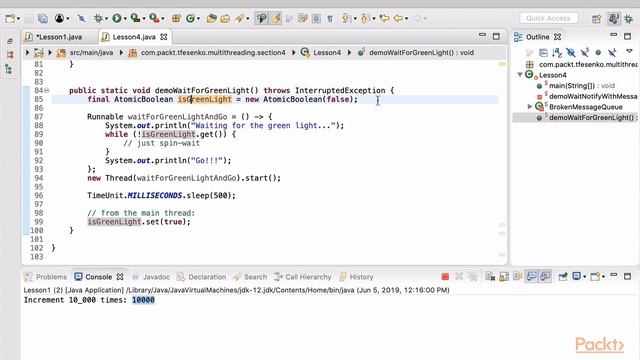Screen dimensions: 640x360
Task: Click the Last Edit Location icon
Action: 384,18
